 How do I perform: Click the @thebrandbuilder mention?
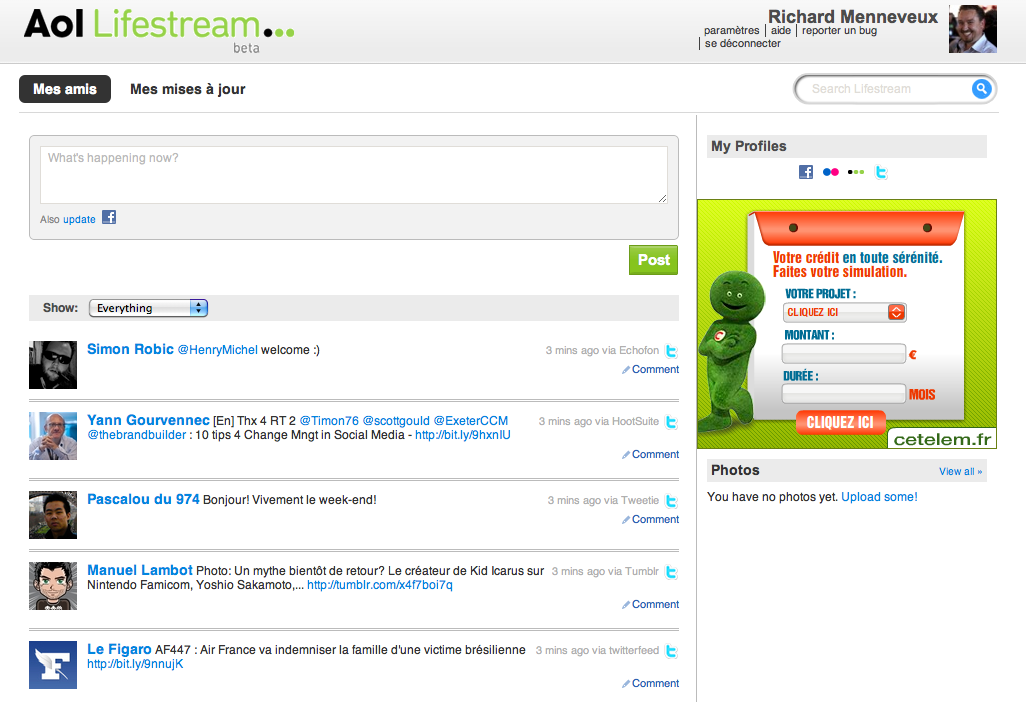coord(137,435)
